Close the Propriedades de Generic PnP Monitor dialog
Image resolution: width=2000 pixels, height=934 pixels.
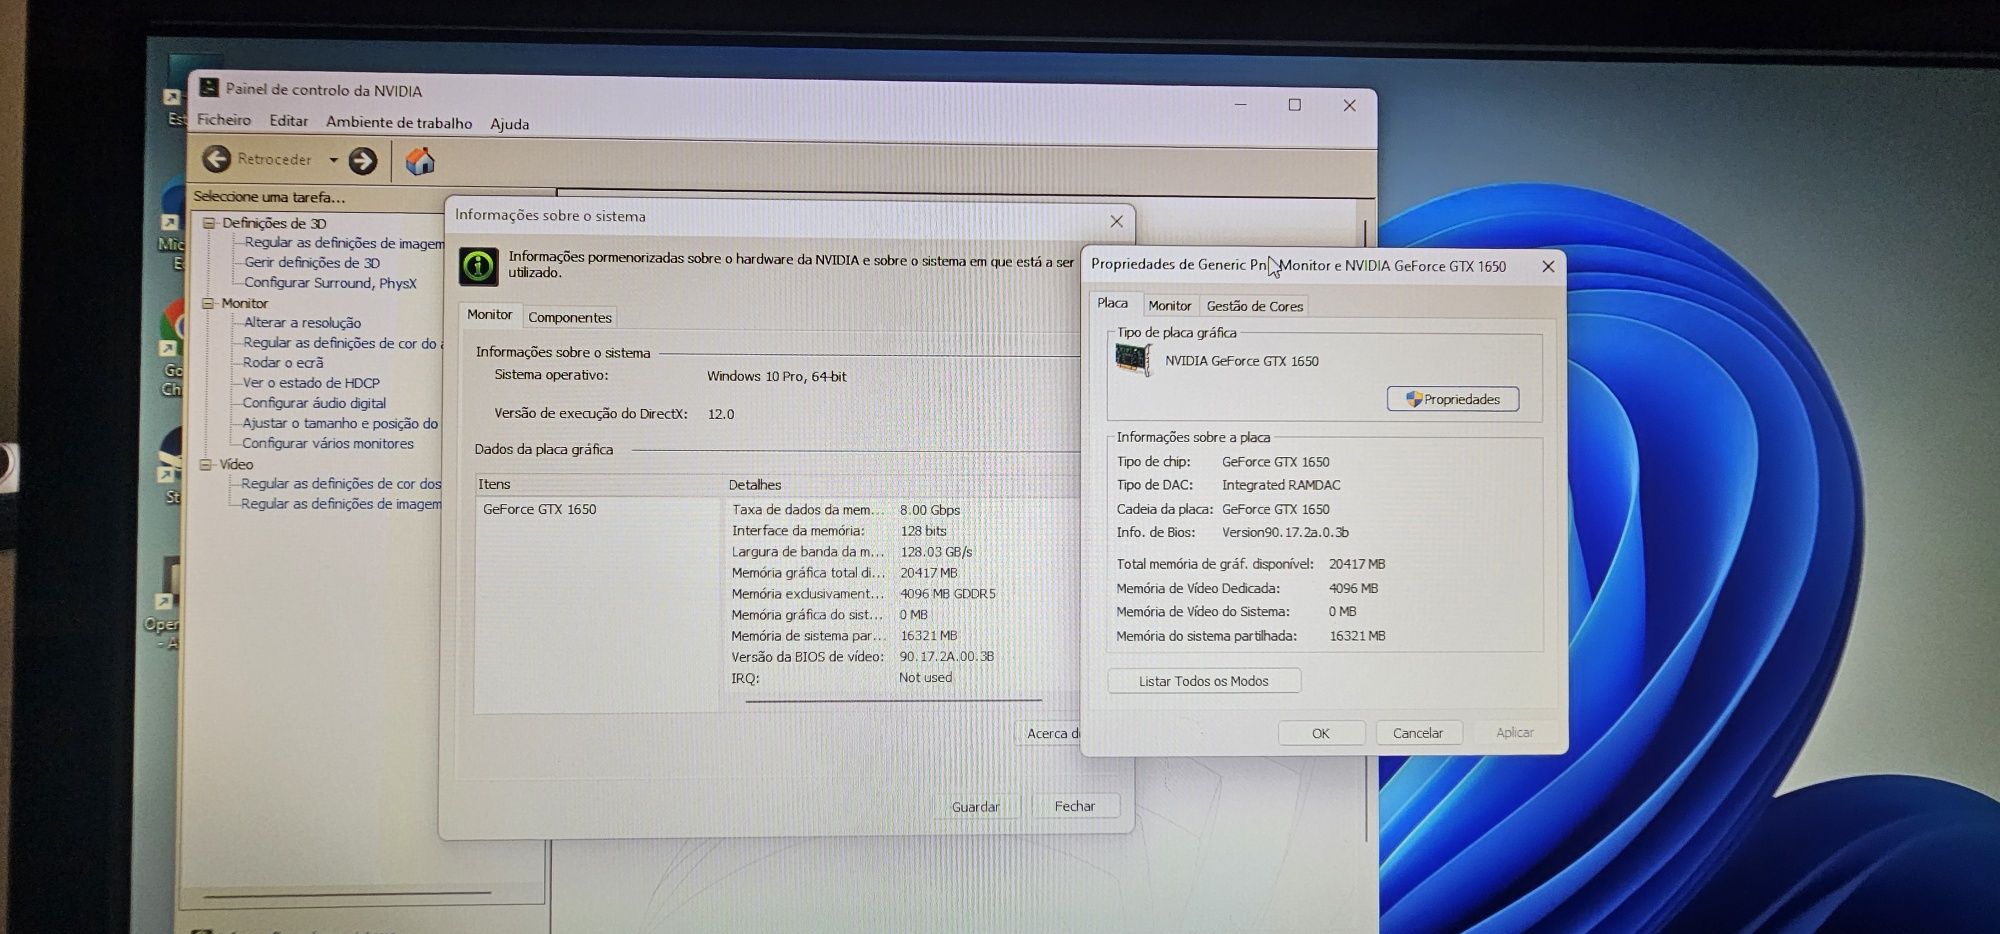(1548, 266)
